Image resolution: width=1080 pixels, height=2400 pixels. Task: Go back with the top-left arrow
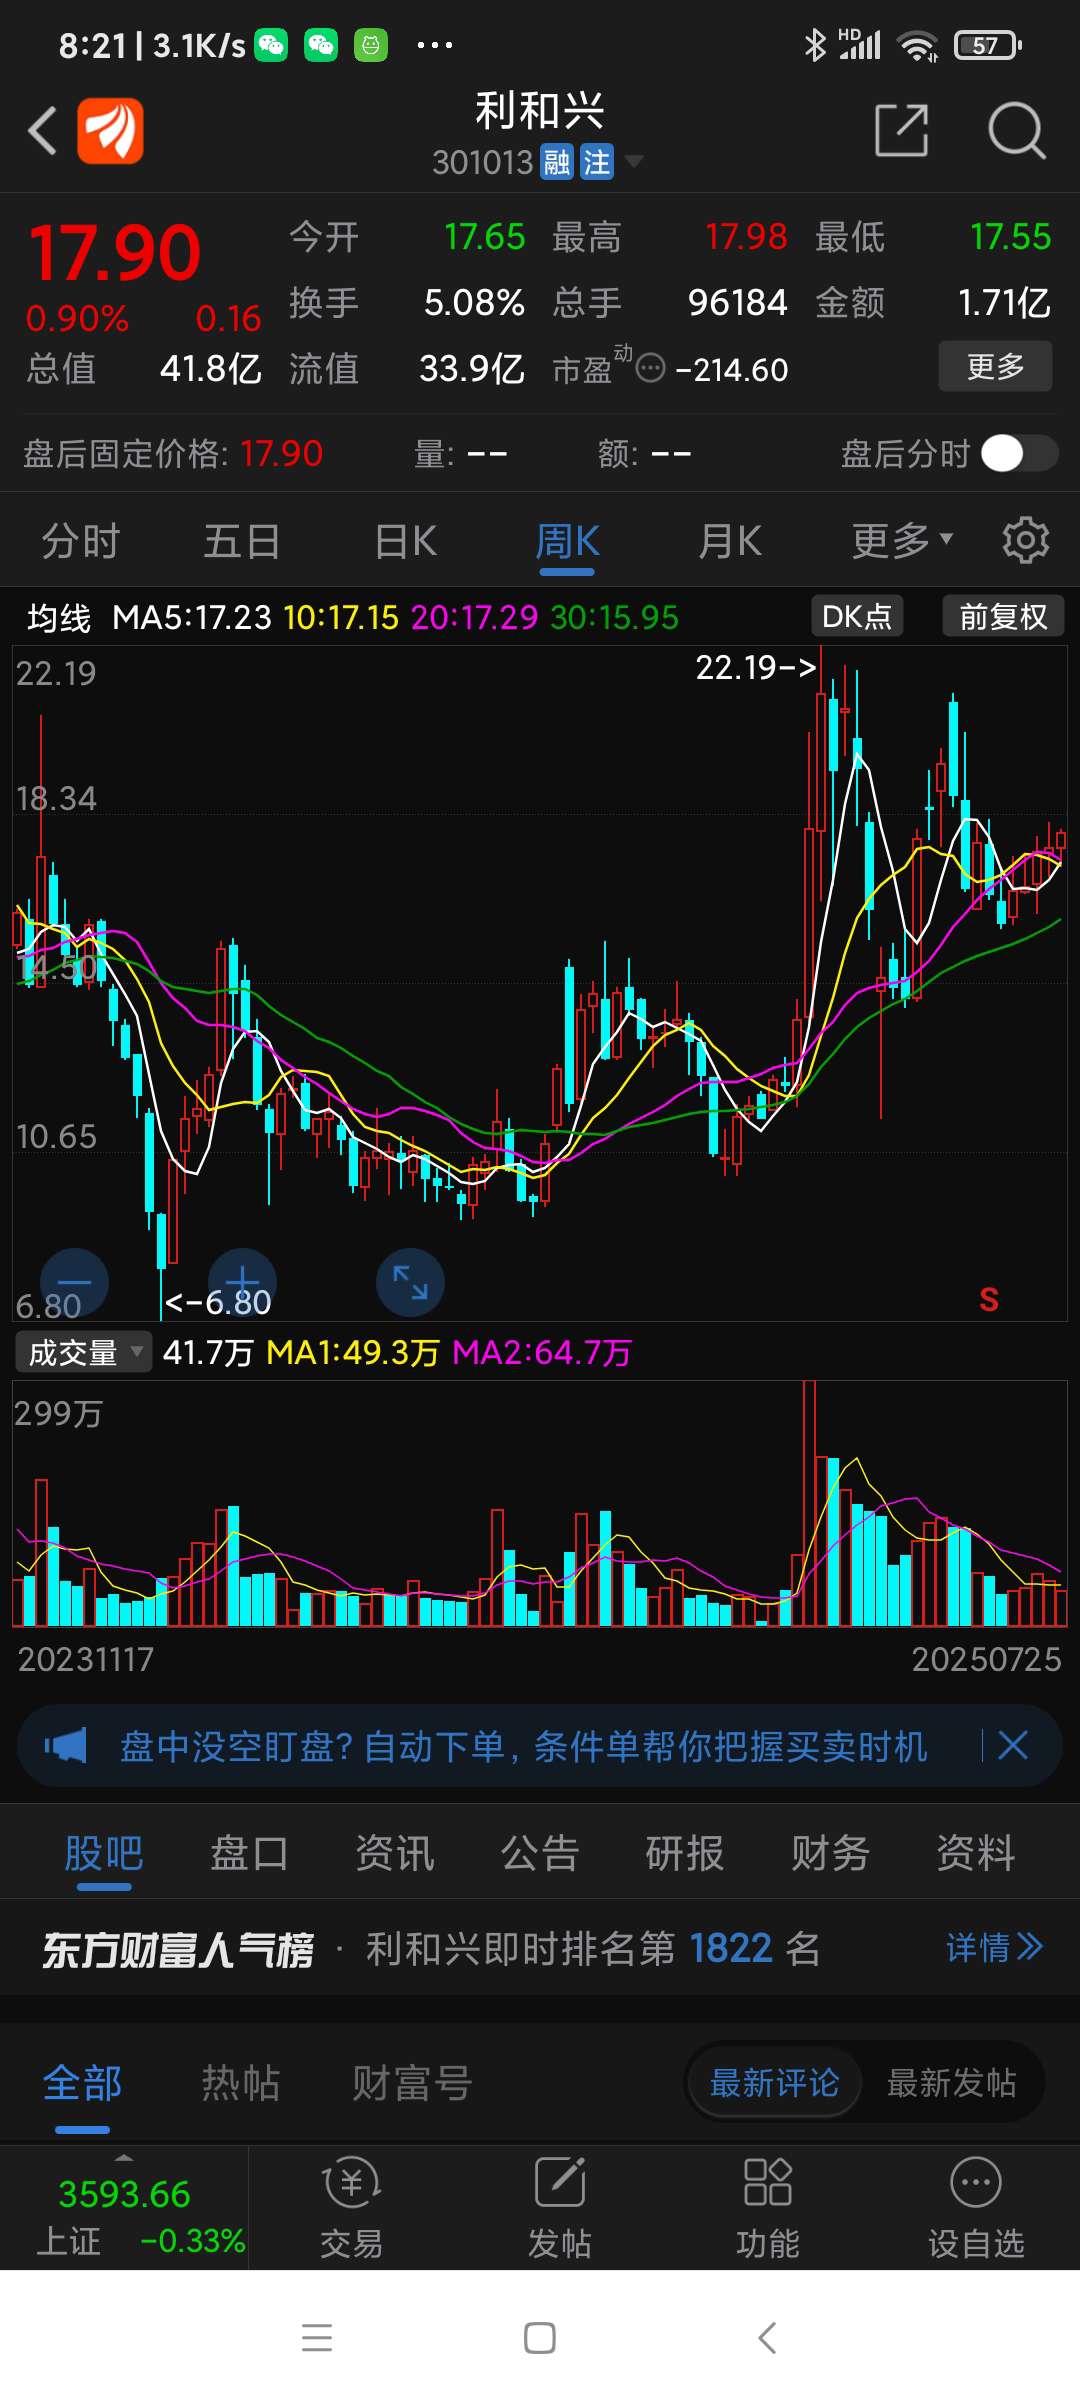coord(42,130)
